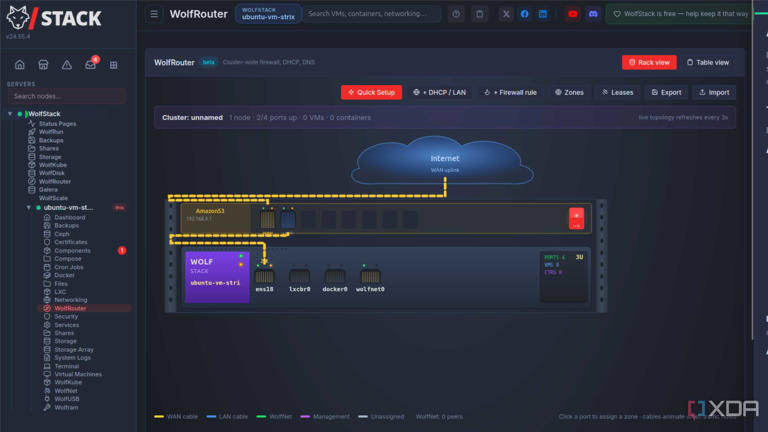Image resolution: width=768 pixels, height=432 pixels.
Task: Open WolfRun in WolfStack tree
Action: (x=51, y=132)
